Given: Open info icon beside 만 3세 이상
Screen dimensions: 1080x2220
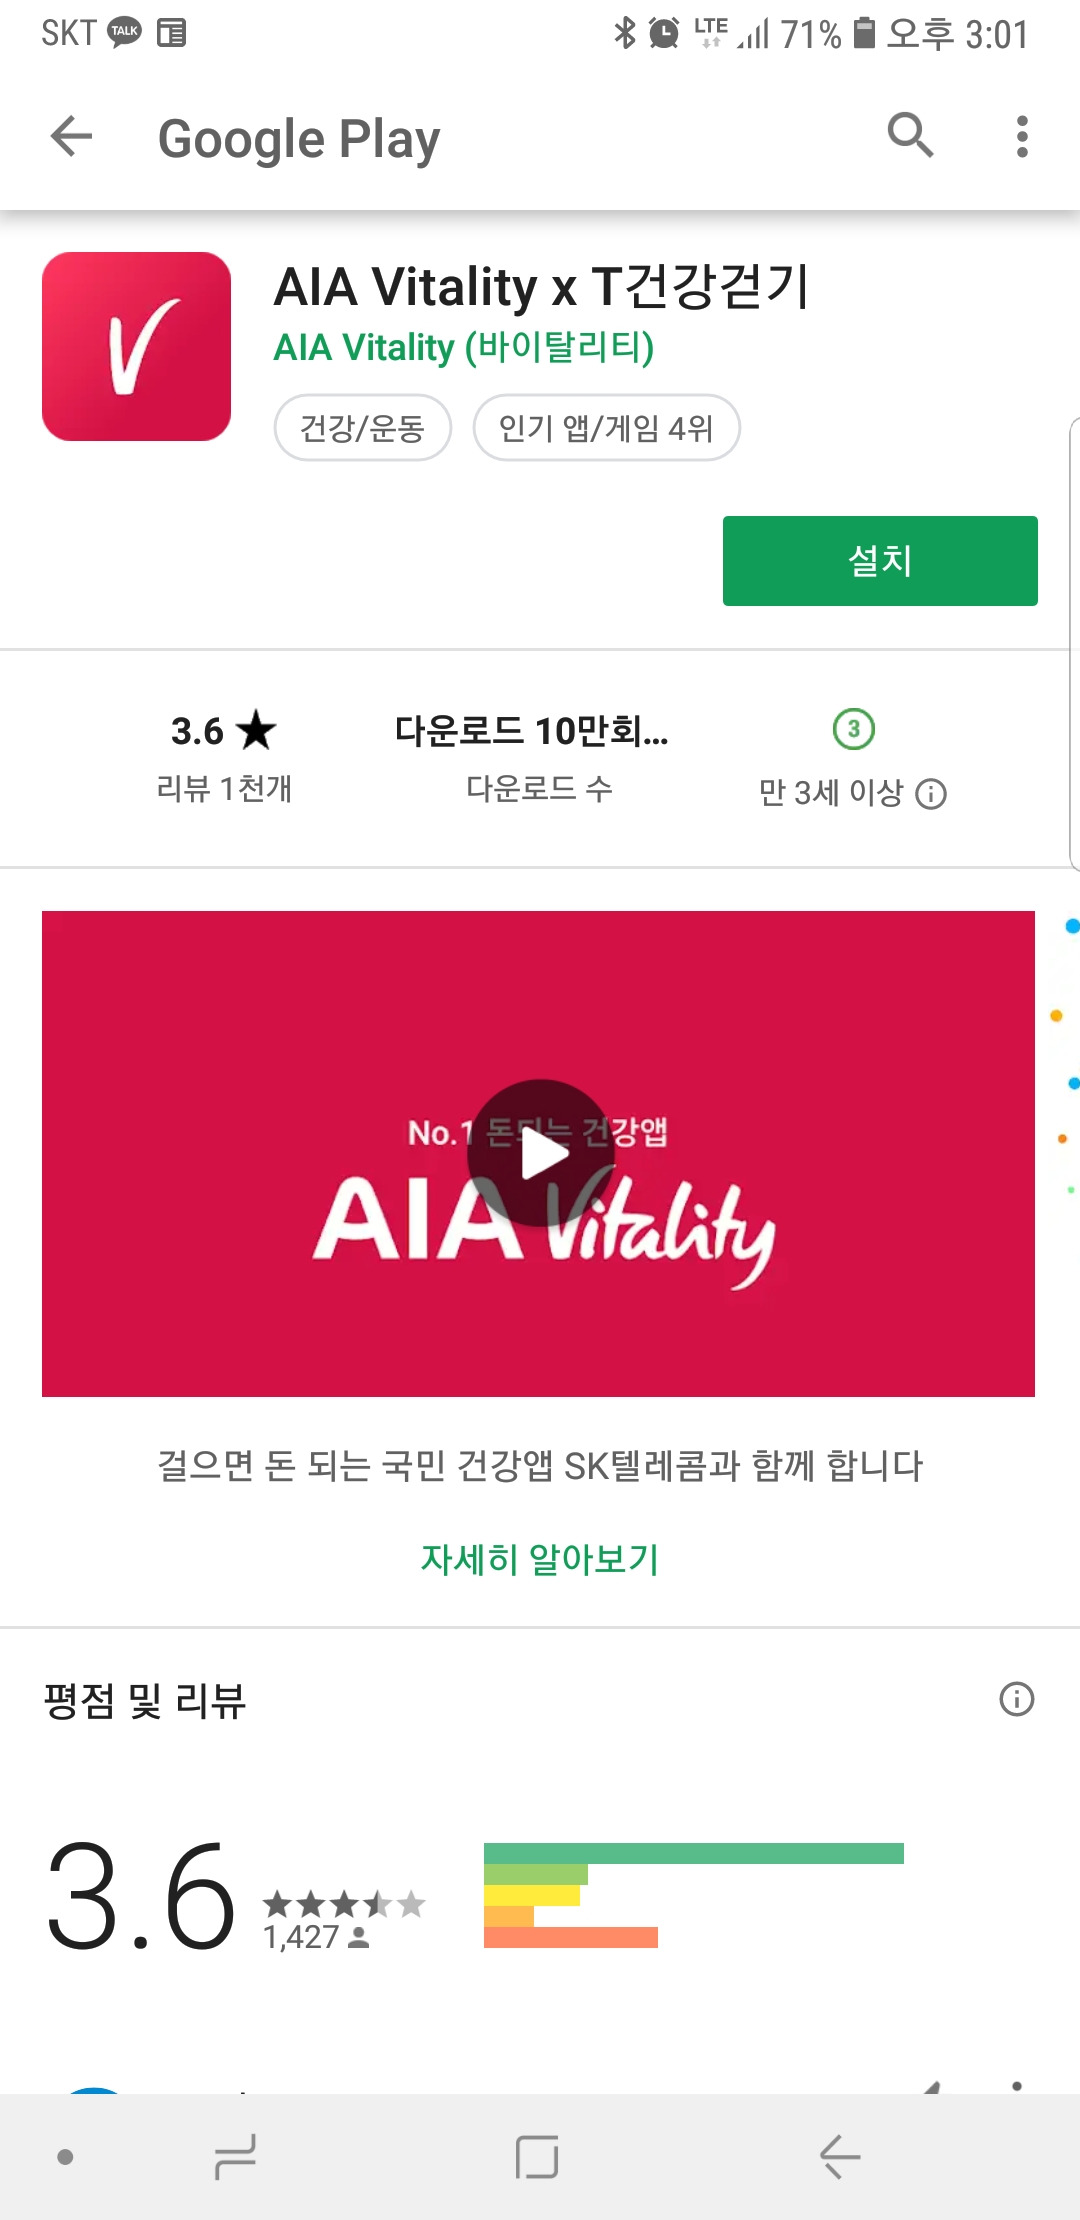Looking at the screenshot, I should coord(931,794).
